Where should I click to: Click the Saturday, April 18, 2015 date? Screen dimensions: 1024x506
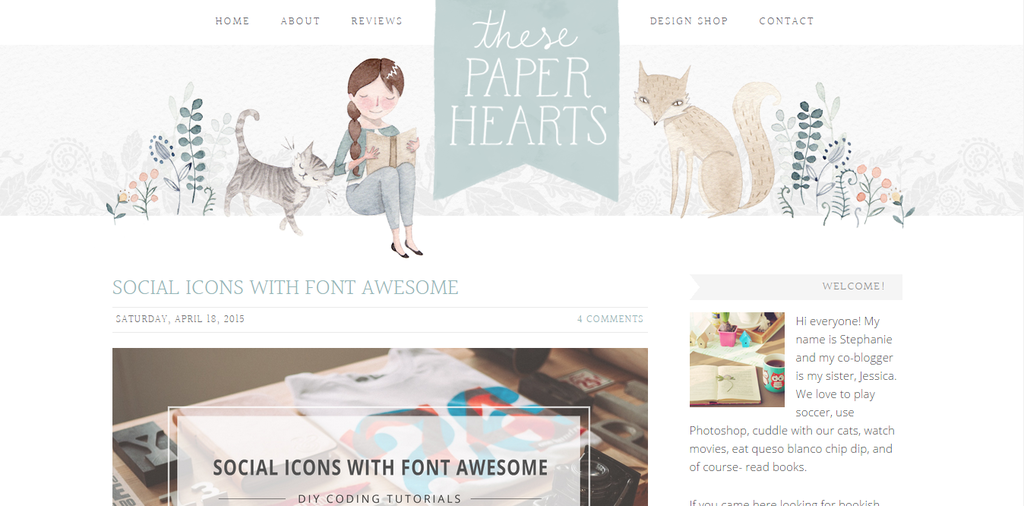[180, 319]
